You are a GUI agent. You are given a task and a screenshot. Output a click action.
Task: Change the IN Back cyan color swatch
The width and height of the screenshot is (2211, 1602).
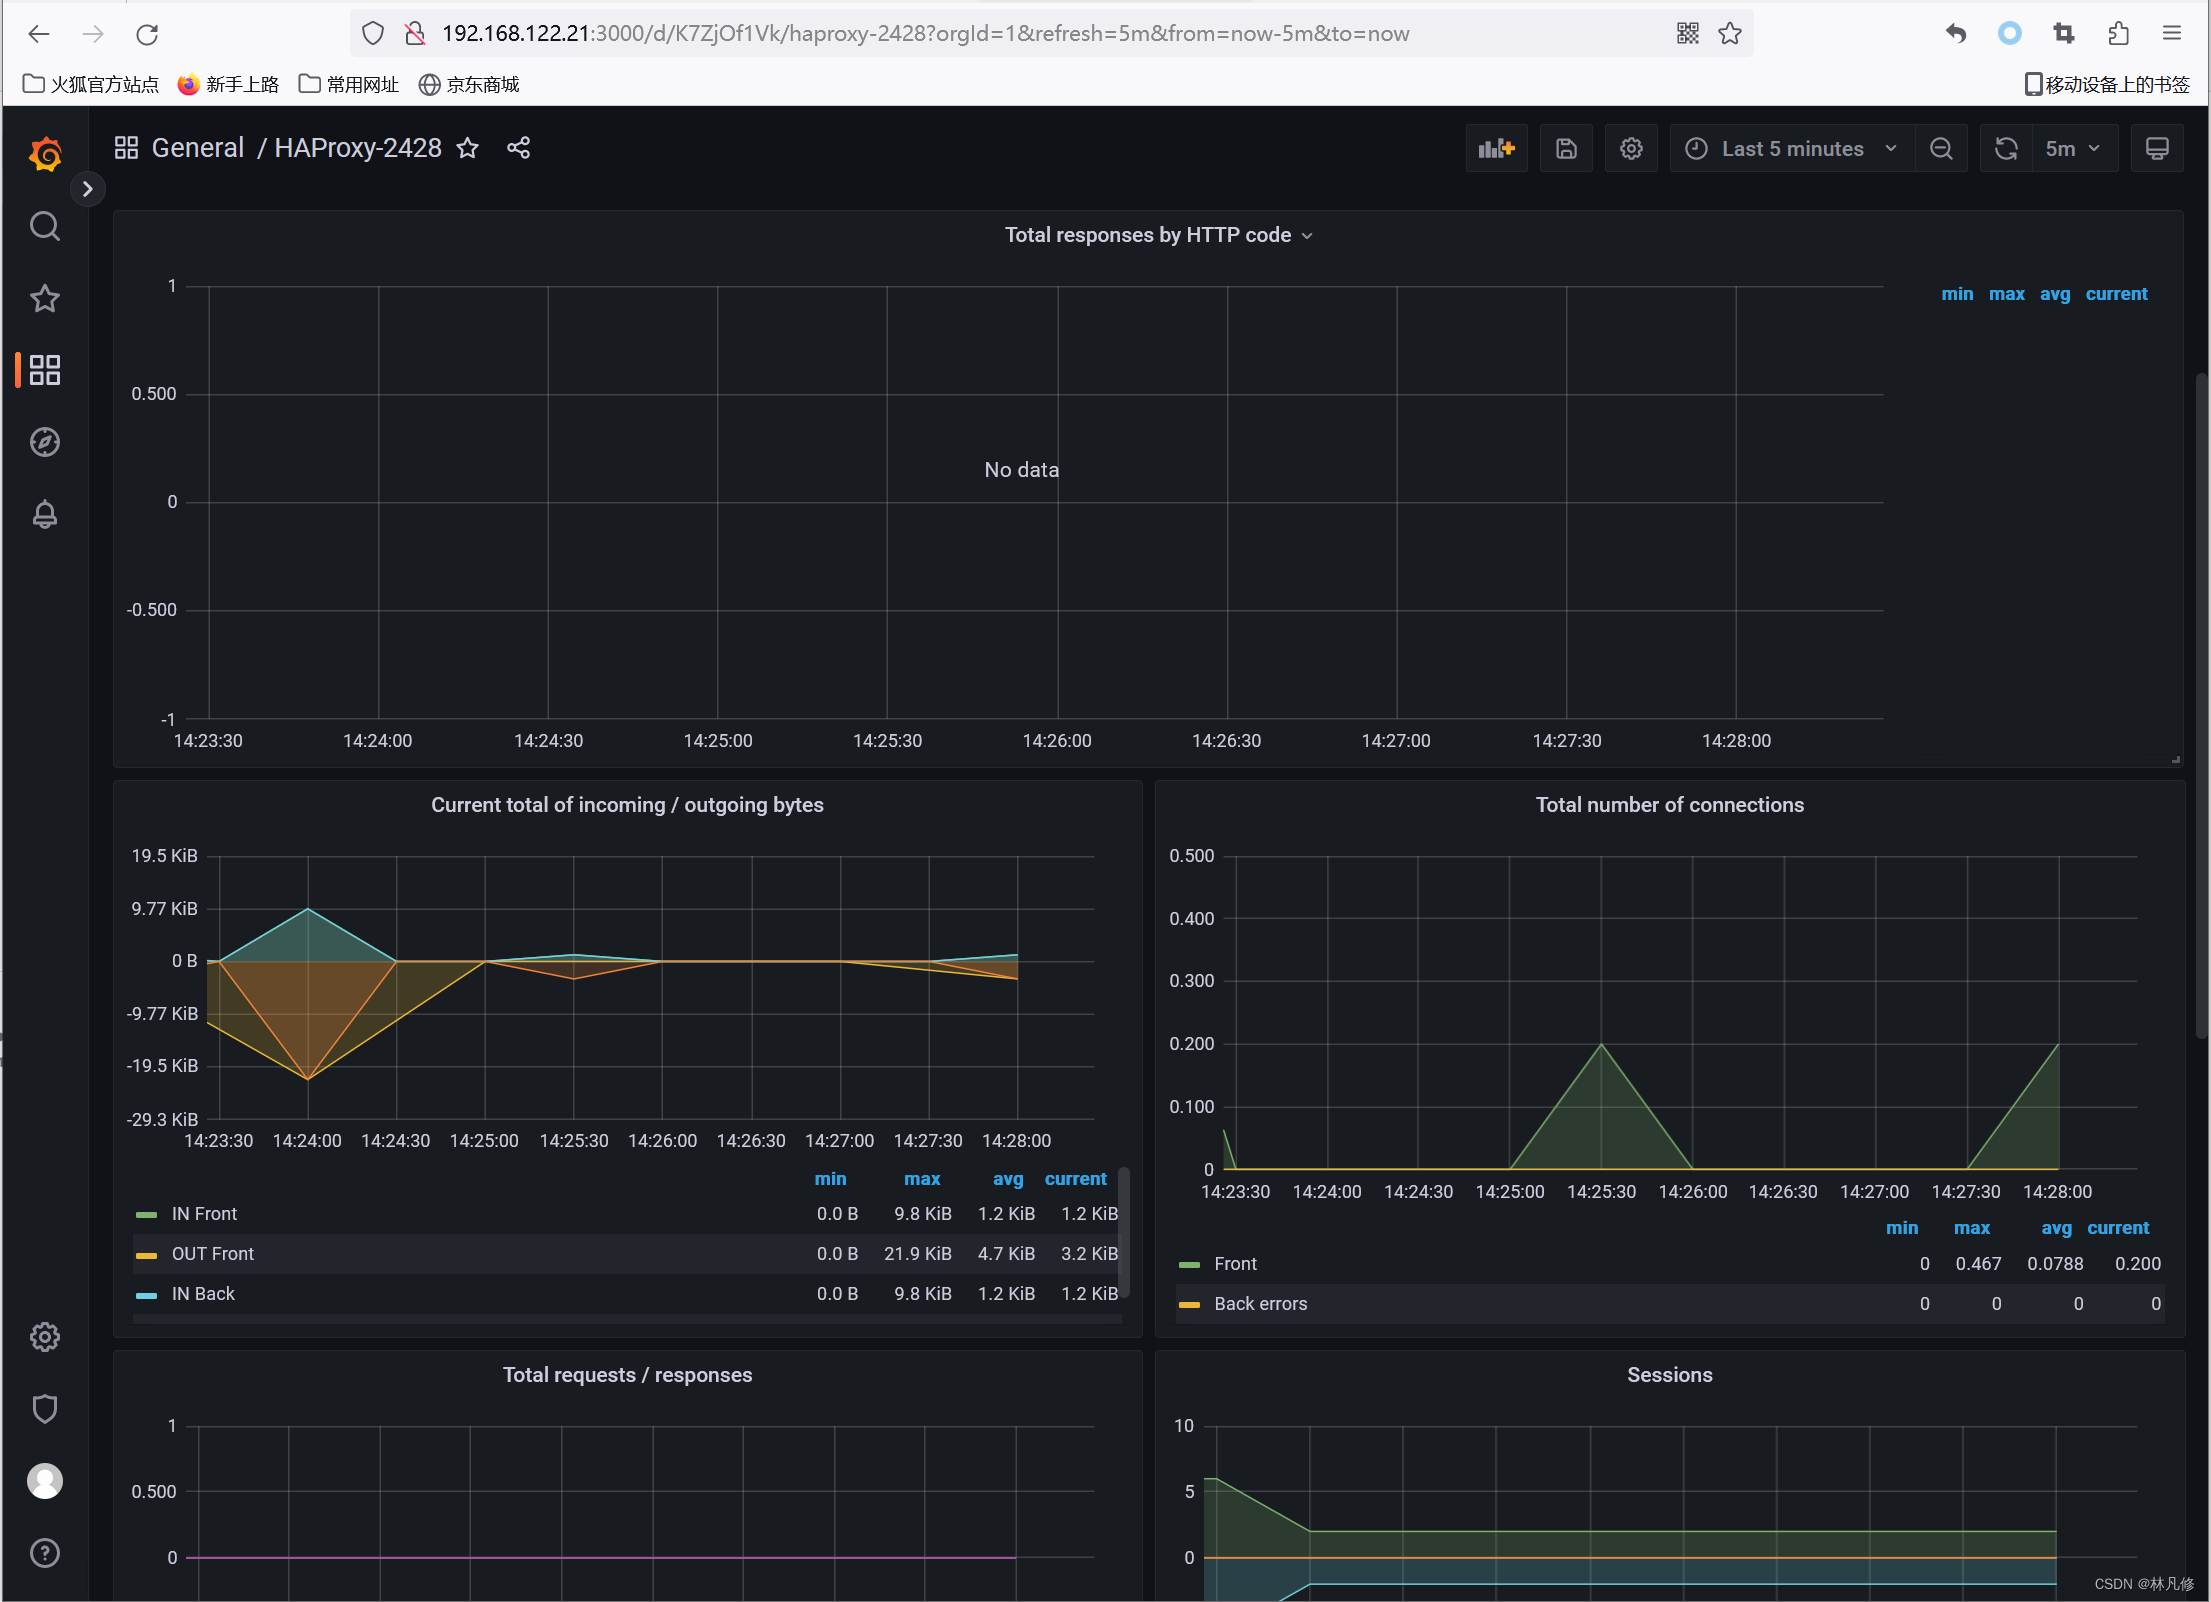pos(146,1295)
